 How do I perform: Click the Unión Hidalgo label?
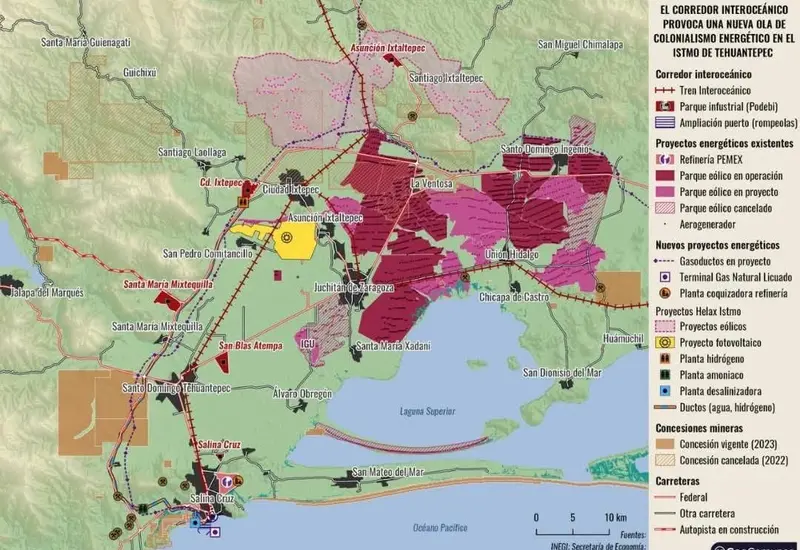tap(512, 254)
